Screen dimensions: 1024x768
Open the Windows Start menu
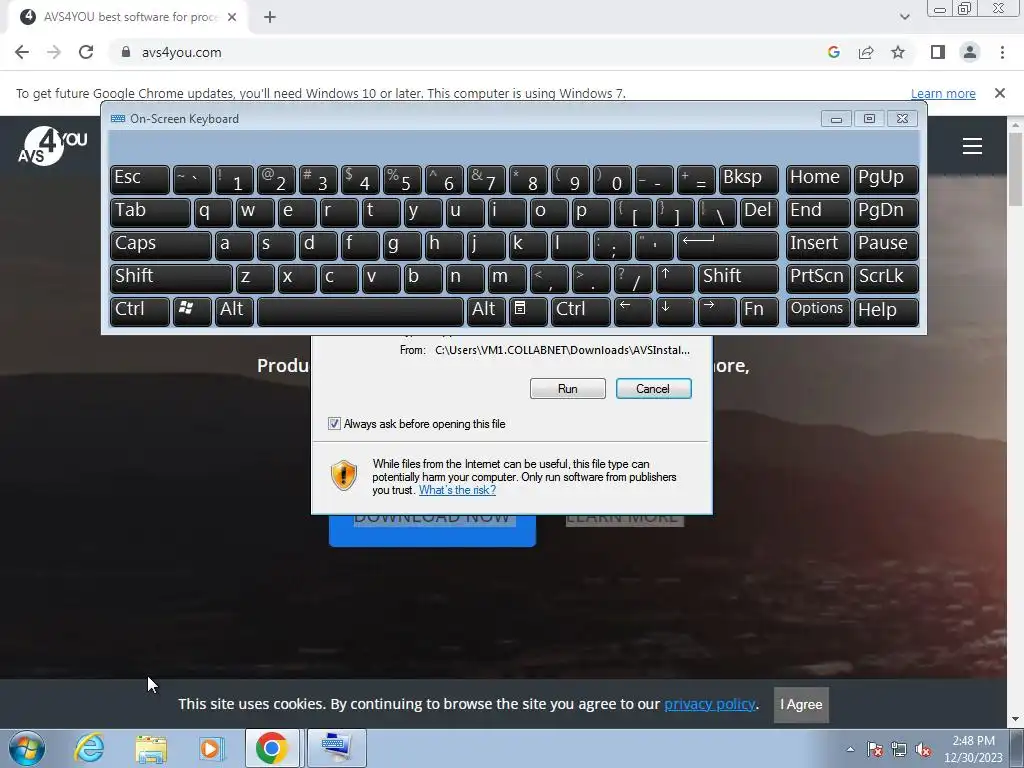tap(27, 748)
